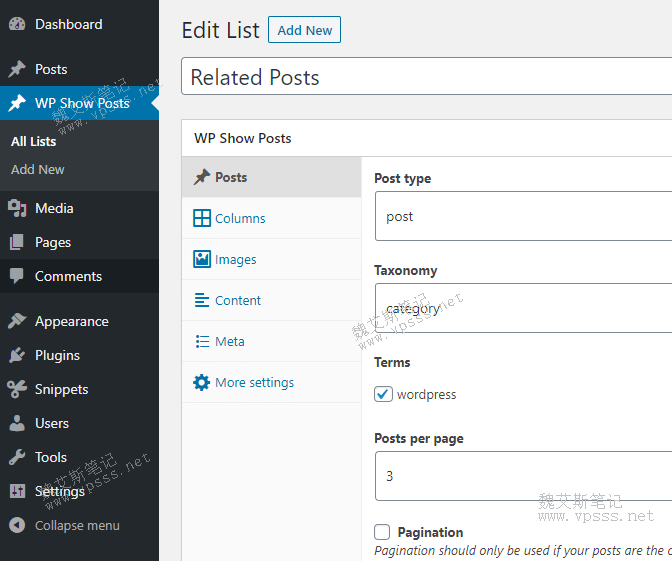The width and height of the screenshot is (672, 561).
Task: Click the Tools wrench icon
Action: pyautogui.click(x=17, y=457)
